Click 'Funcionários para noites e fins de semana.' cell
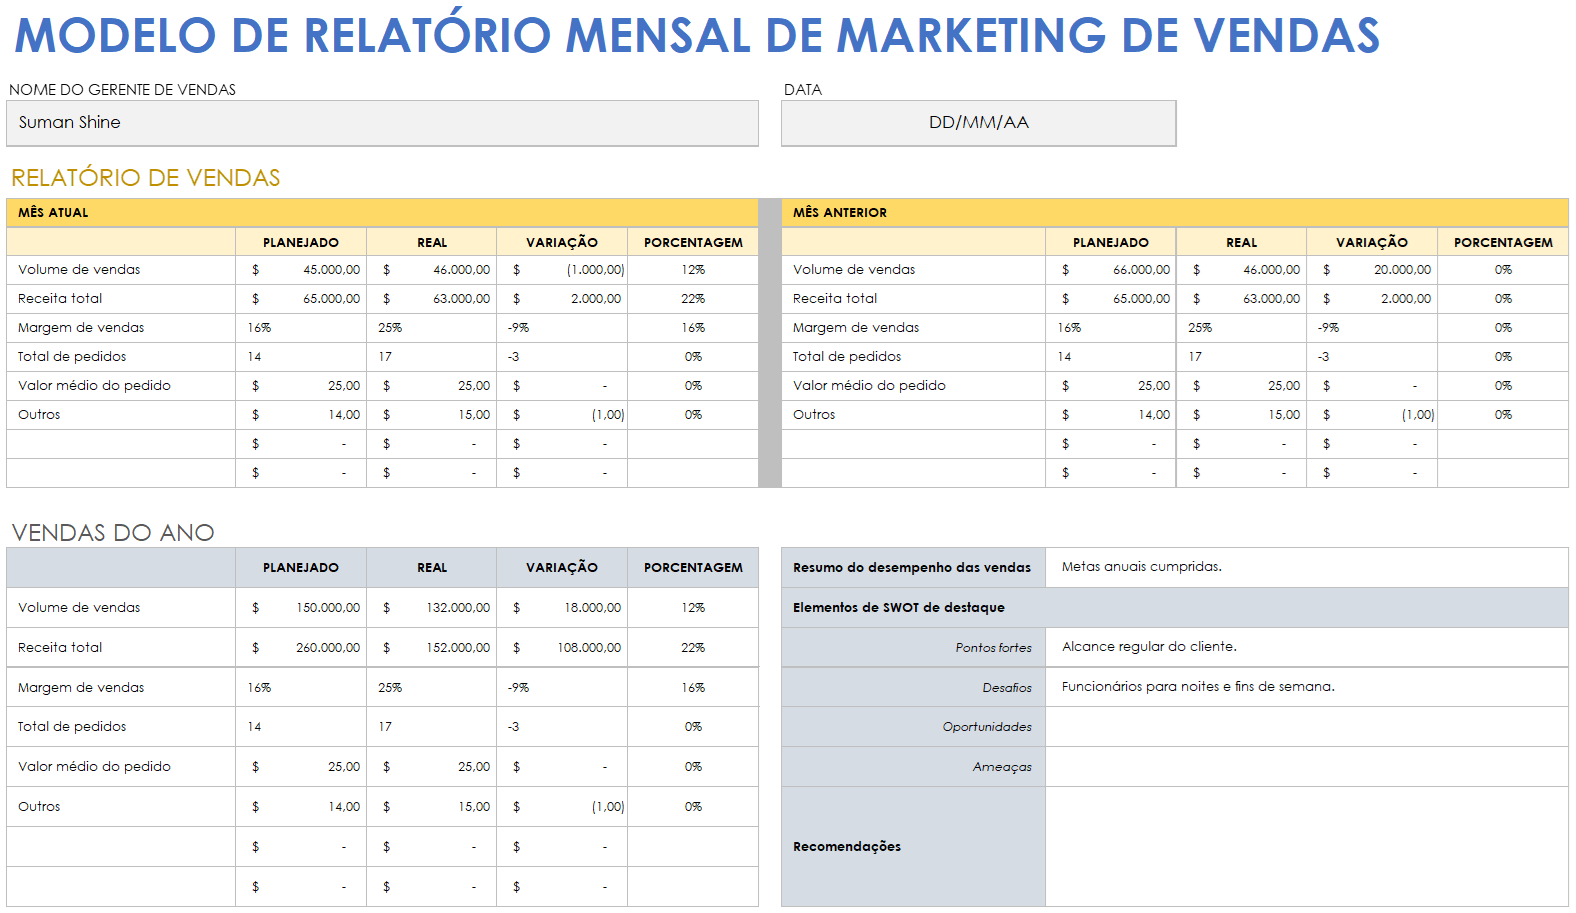Screen dimensions: 1576x913 1307,687
